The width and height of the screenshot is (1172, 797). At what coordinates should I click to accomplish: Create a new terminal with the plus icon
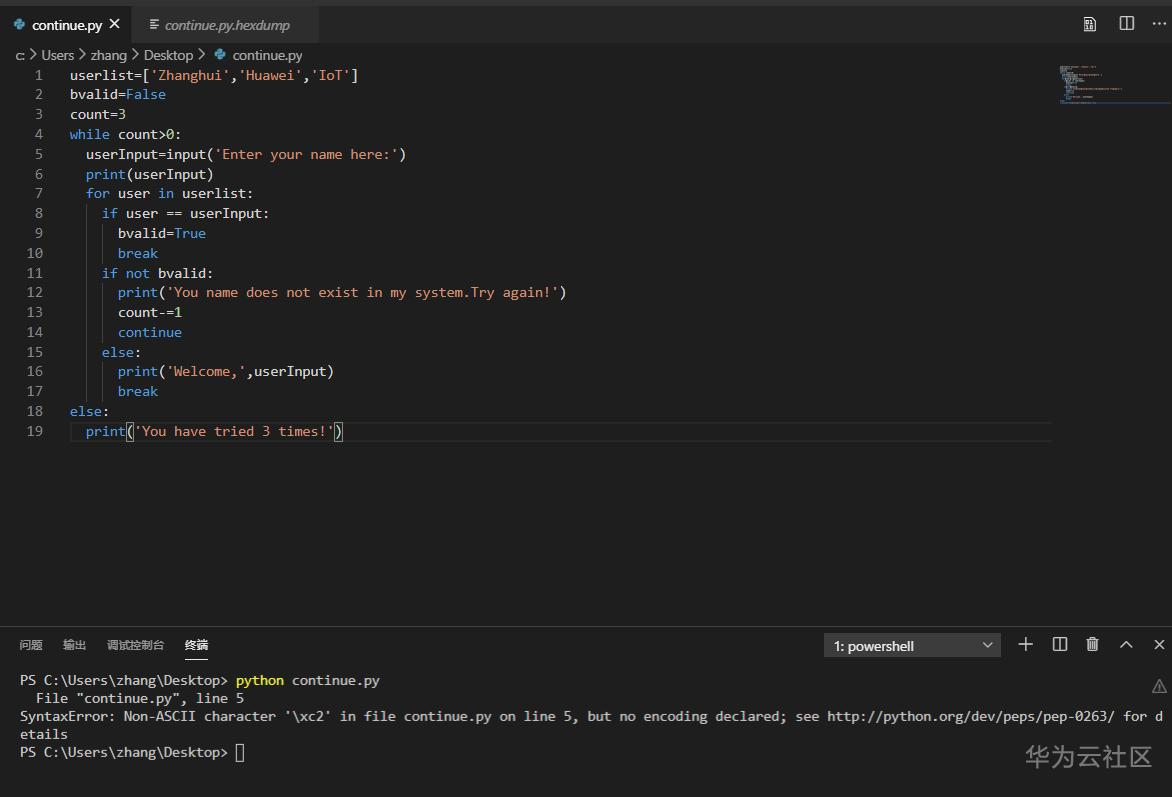[x=1025, y=645]
